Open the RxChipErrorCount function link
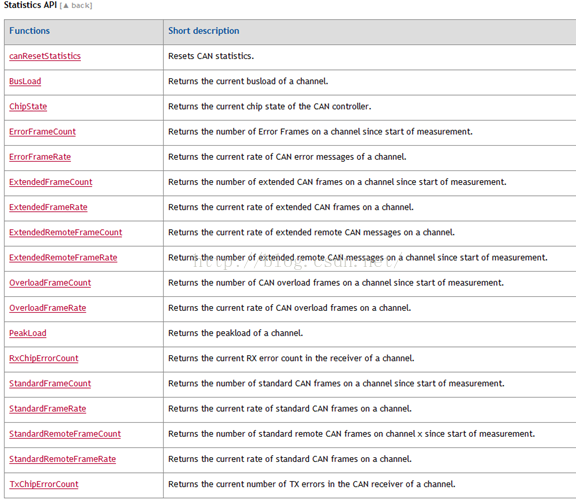576x501 pixels. click(44, 358)
